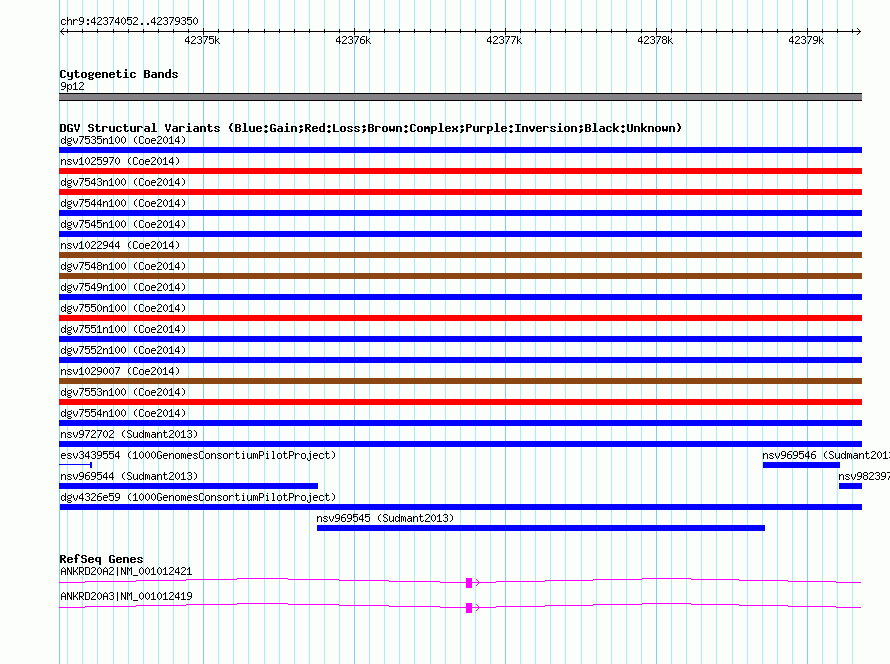This screenshot has width=890, height=664.
Task: Click the ANKRD20A2|NM_001012421 gene label
Action: click(x=126, y=571)
